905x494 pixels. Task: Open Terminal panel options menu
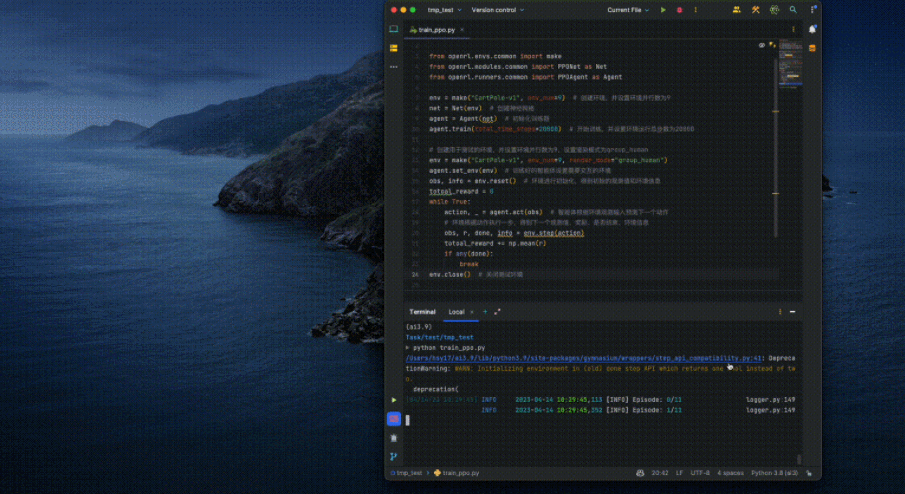coord(780,312)
